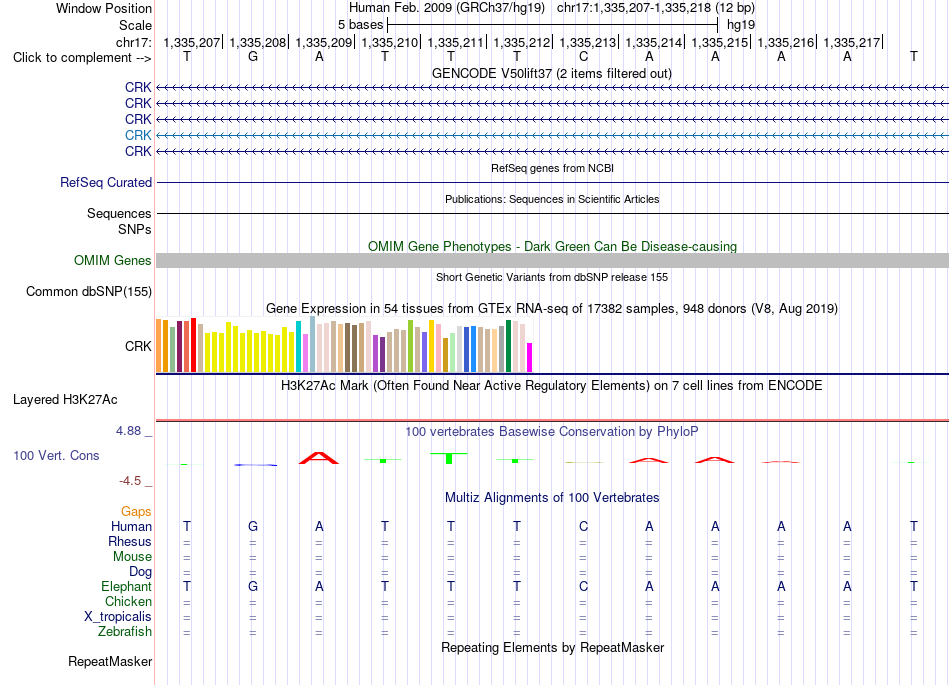The width and height of the screenshot is (950, 685).
Task: Click the G base in the Human alignment row
Action: coord(253,526)
